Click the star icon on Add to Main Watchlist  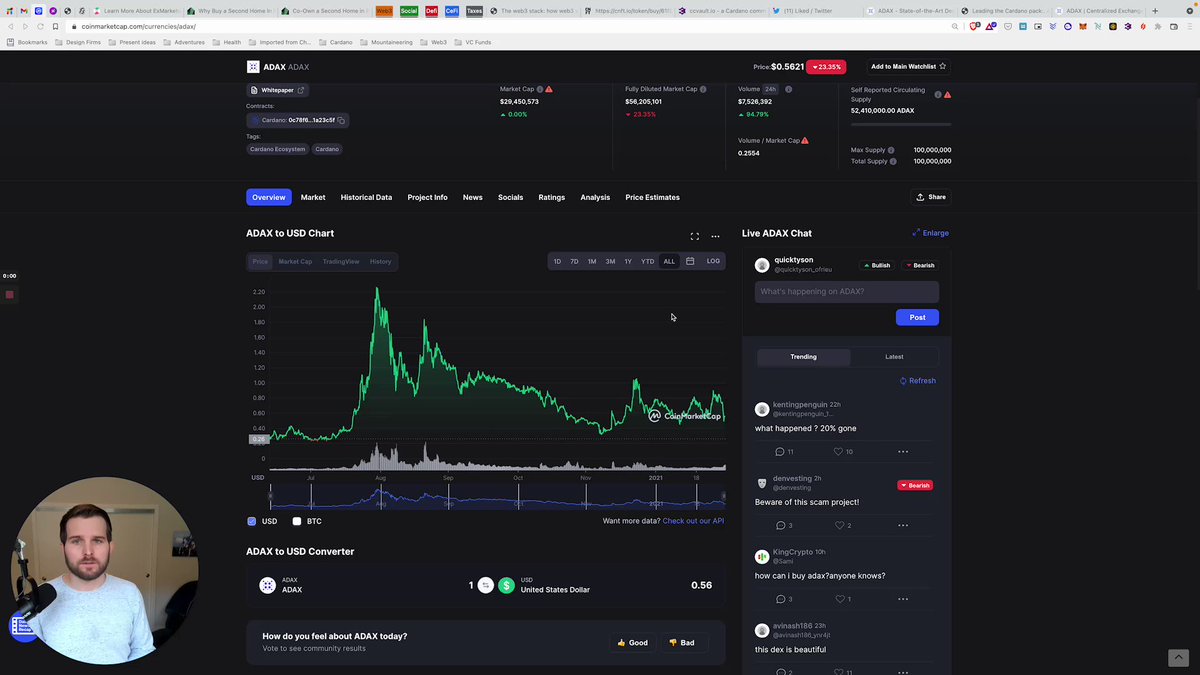click(942, 66)
